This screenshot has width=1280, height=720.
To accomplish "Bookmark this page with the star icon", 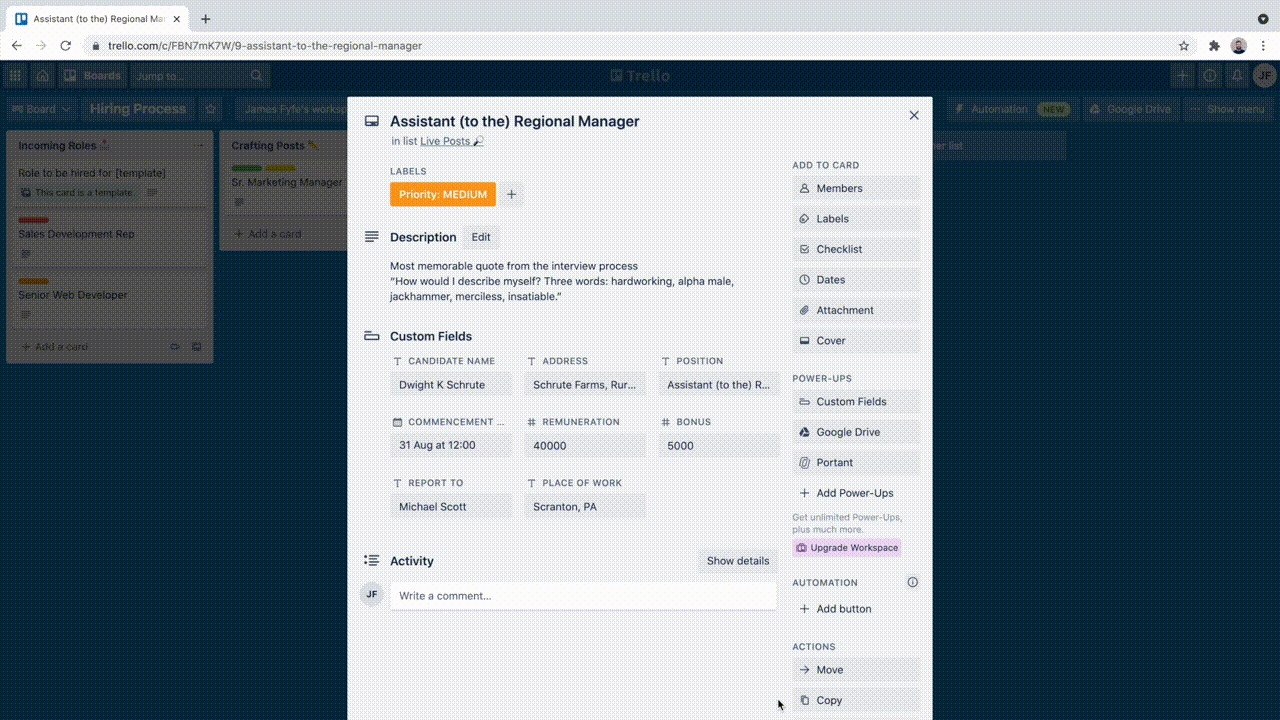I will pyautogui.click(x=1184, y=46).
